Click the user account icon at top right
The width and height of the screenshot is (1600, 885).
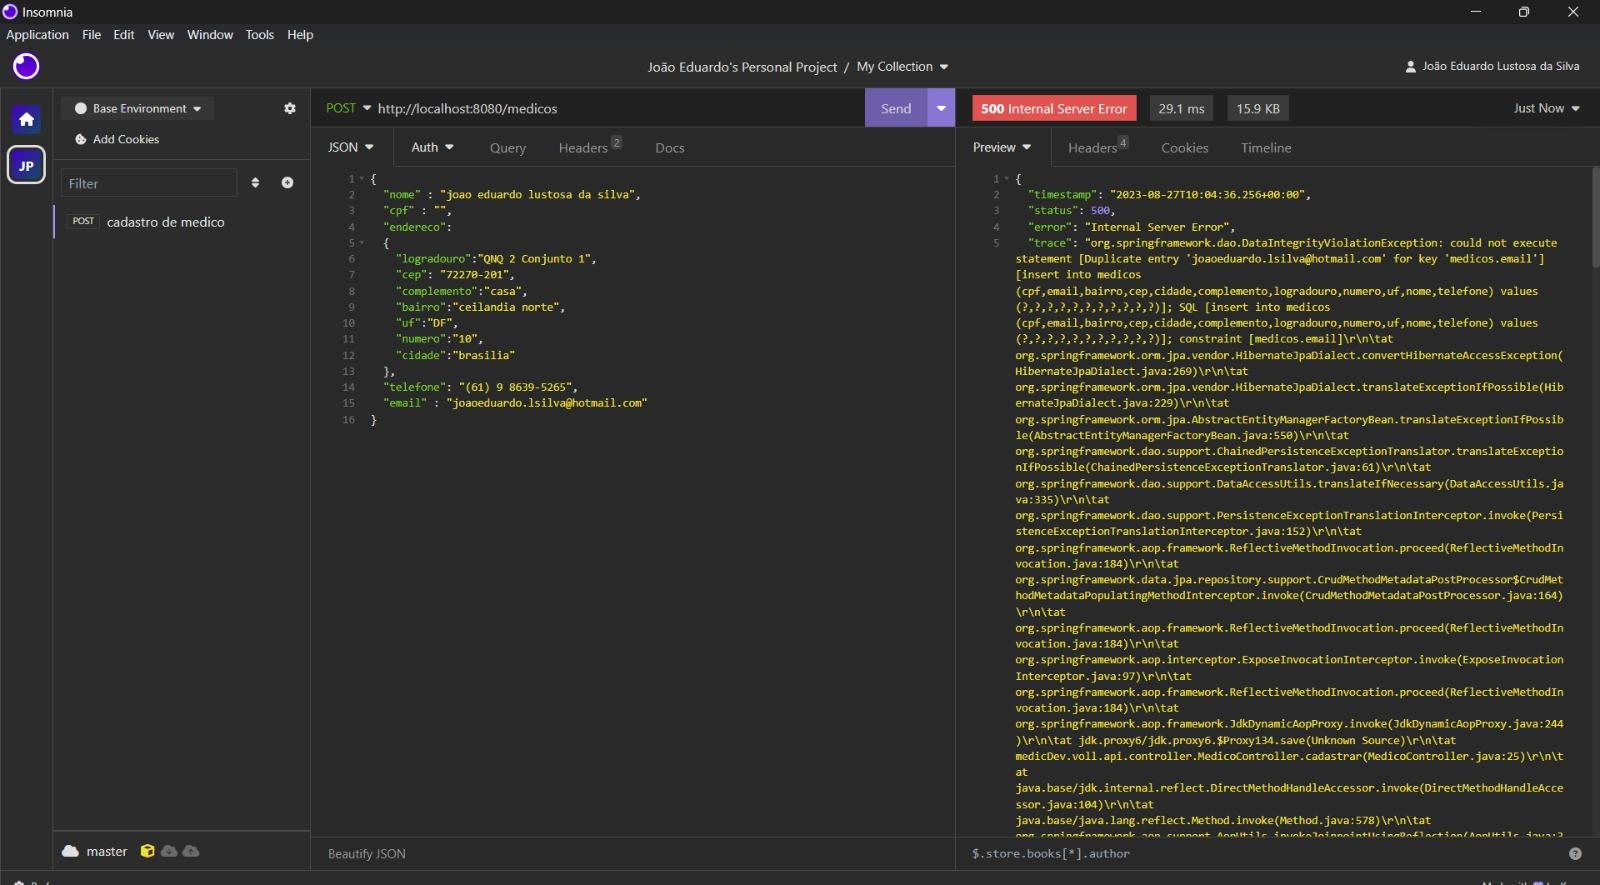pyautogui.click(x=1411, y=67)
